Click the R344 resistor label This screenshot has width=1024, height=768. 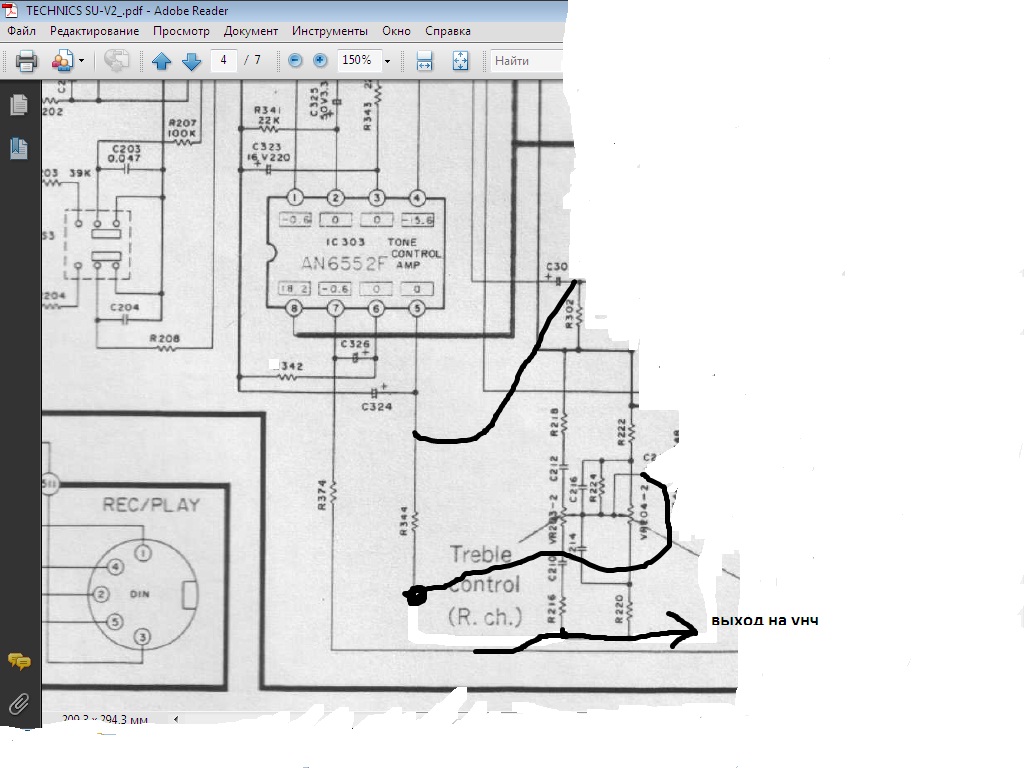coord(404,520)
